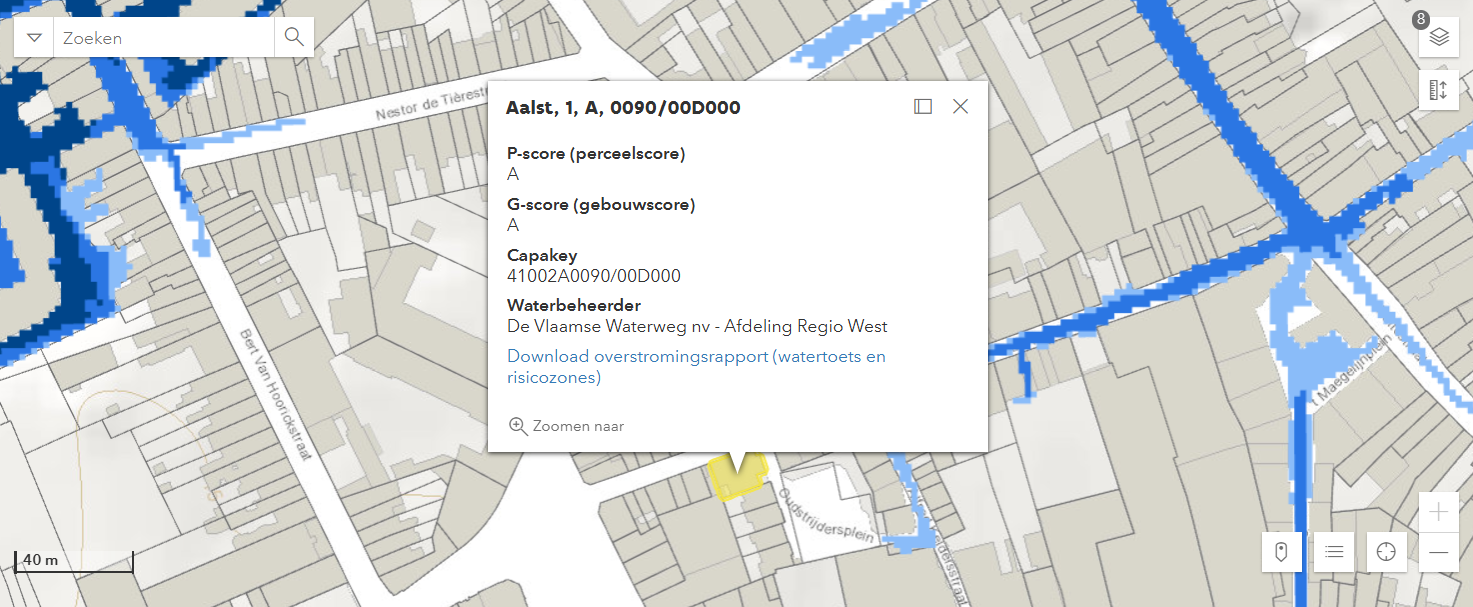Open the map layers panel
Screen dimensions: 1473x607
[1439, 38]
